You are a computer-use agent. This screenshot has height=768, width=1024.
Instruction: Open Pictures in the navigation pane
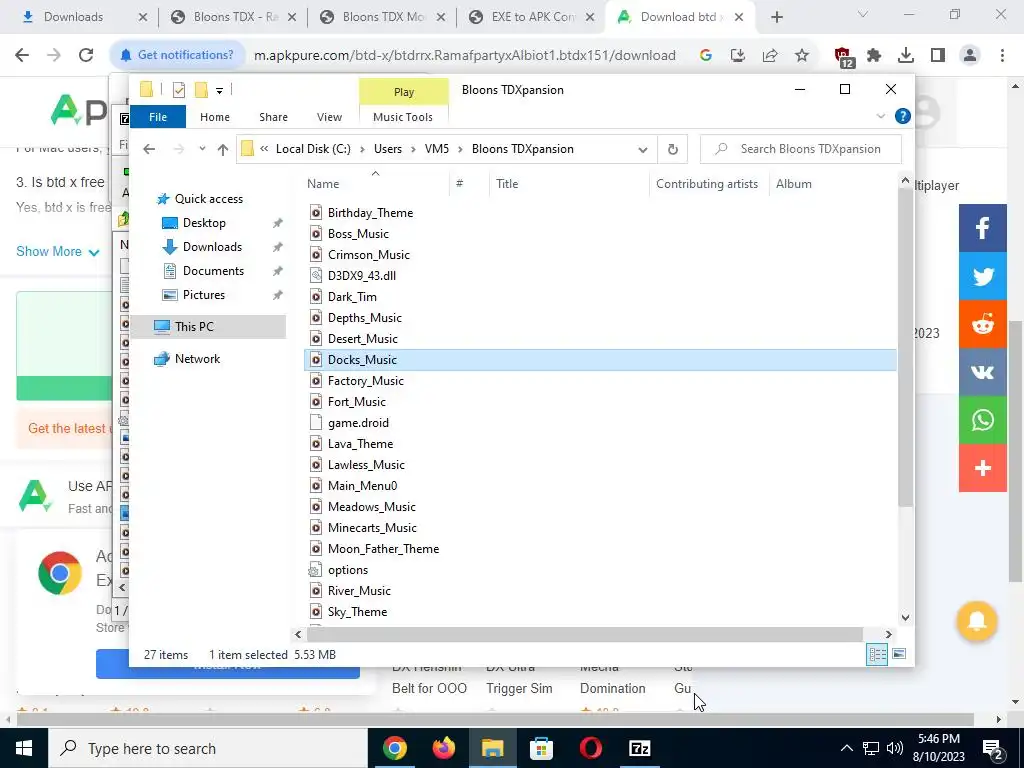point(203,295)
